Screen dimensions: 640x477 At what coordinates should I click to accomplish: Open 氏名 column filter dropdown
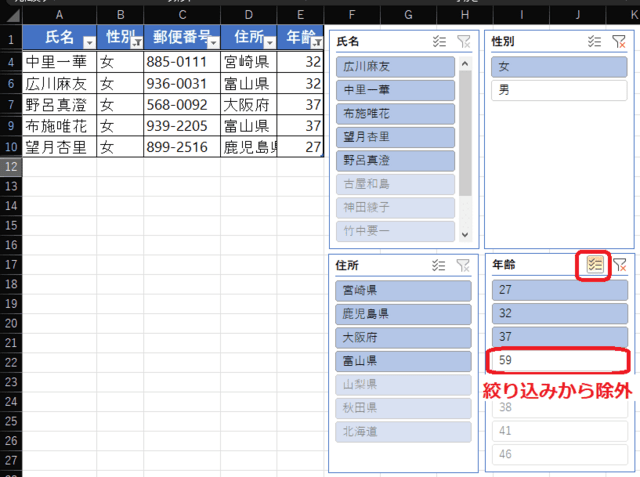coord(89,42)
